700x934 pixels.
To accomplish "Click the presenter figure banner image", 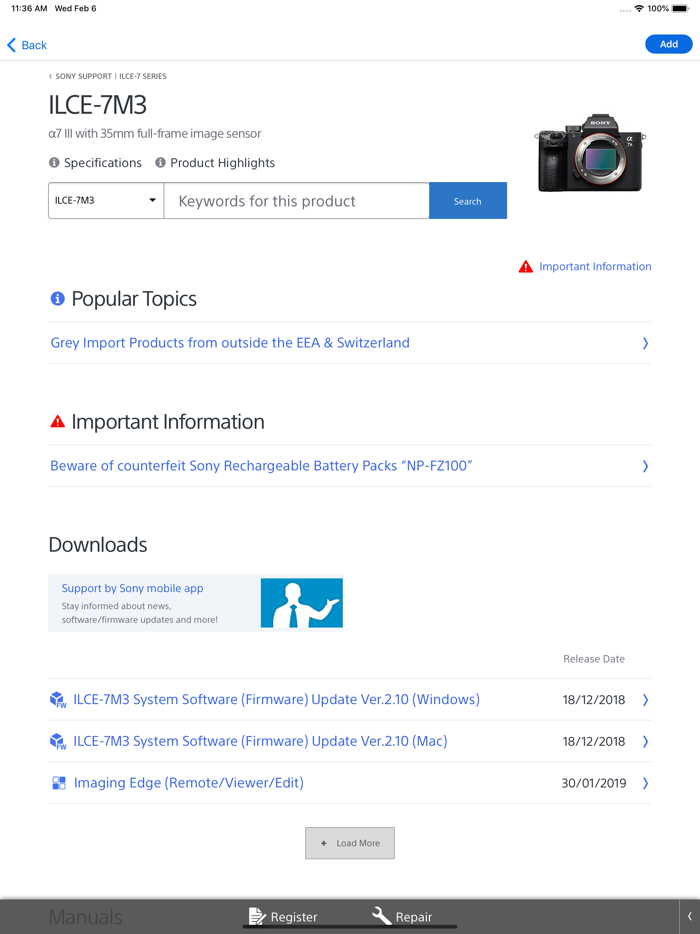I will tap(301, 603).
